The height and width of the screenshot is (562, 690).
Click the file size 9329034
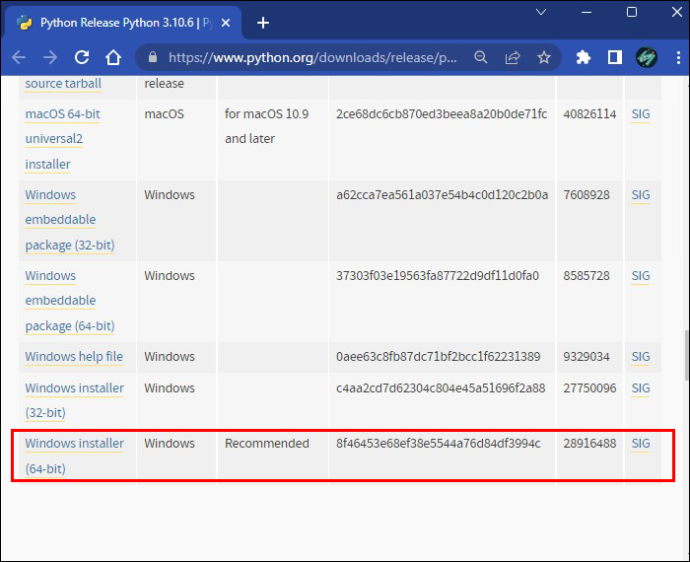point(587,356)
